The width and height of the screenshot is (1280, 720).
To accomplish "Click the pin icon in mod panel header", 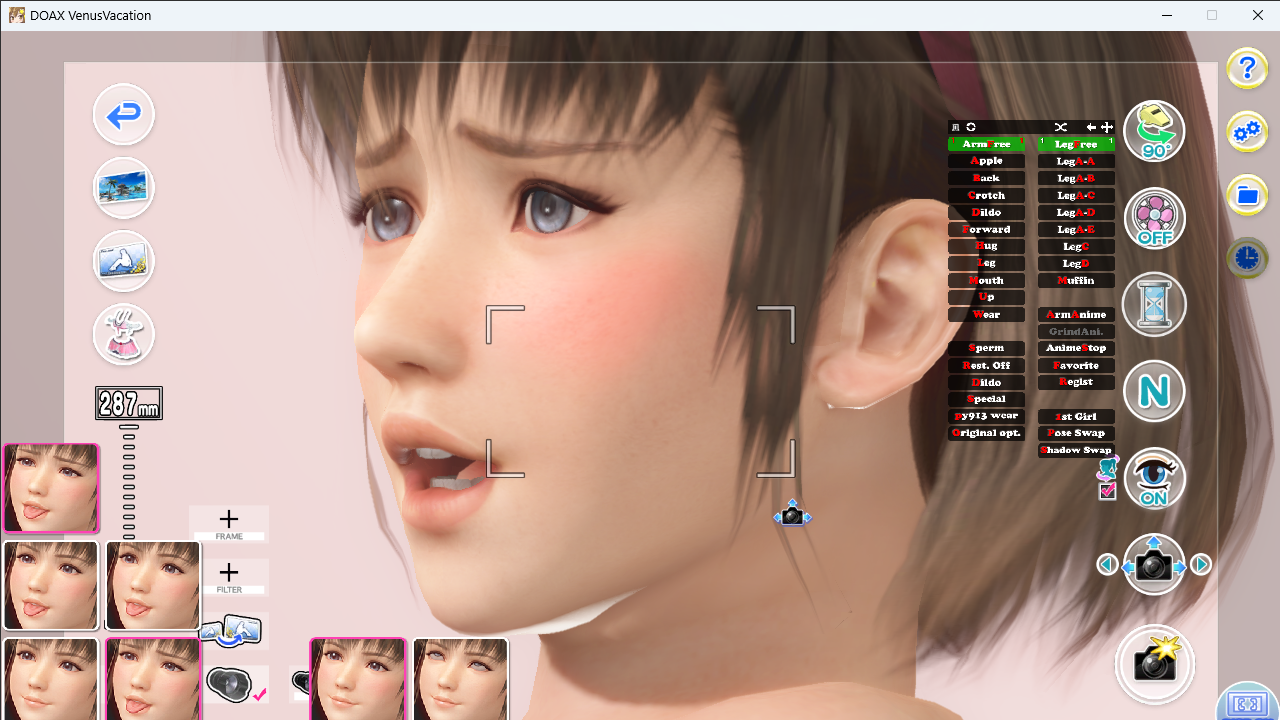I will click(956, 127).
